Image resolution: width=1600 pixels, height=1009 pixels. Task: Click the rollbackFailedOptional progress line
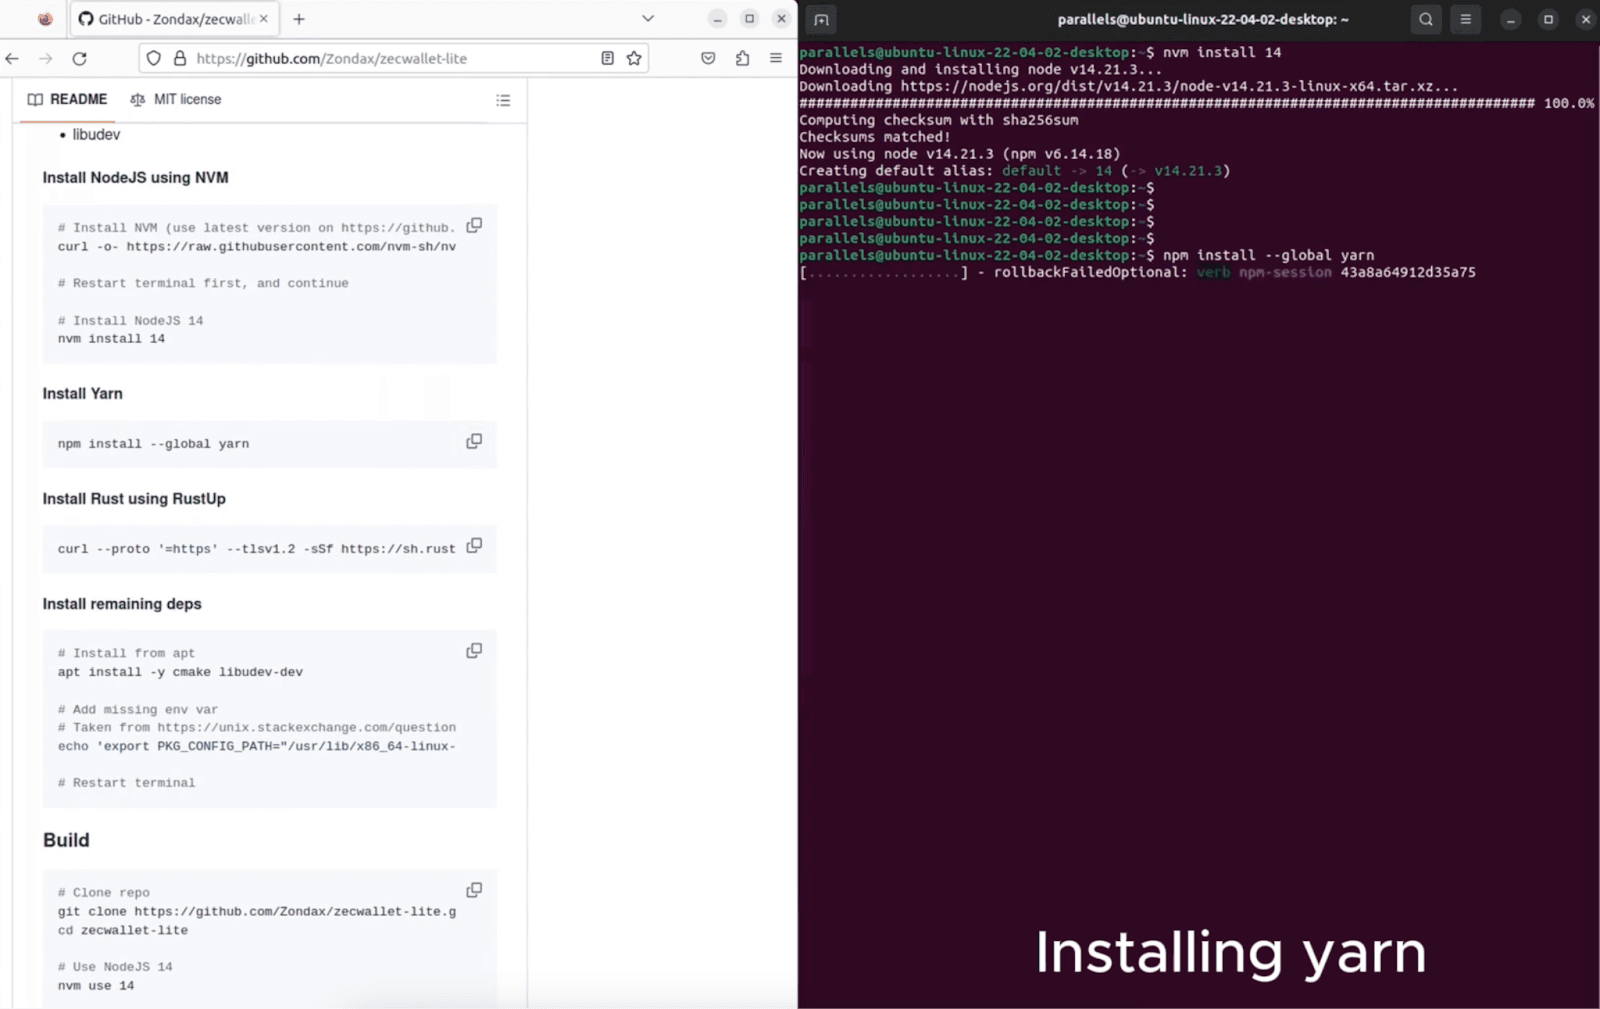[x=1137, y=272]
